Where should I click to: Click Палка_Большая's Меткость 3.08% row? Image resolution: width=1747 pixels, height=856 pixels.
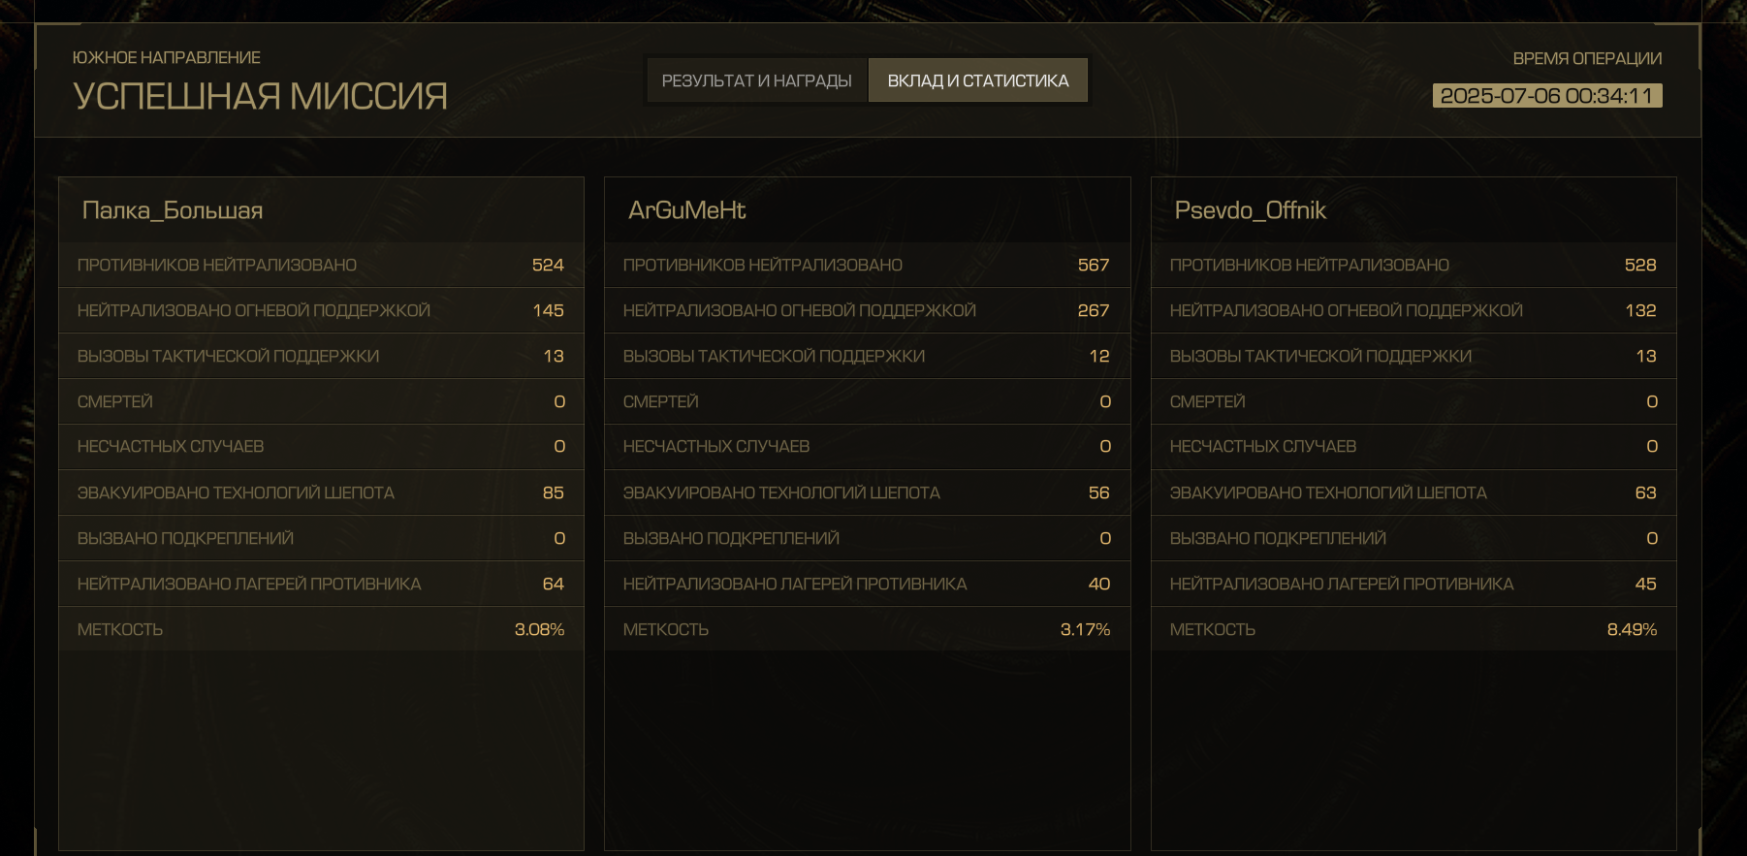coord(321,629)
